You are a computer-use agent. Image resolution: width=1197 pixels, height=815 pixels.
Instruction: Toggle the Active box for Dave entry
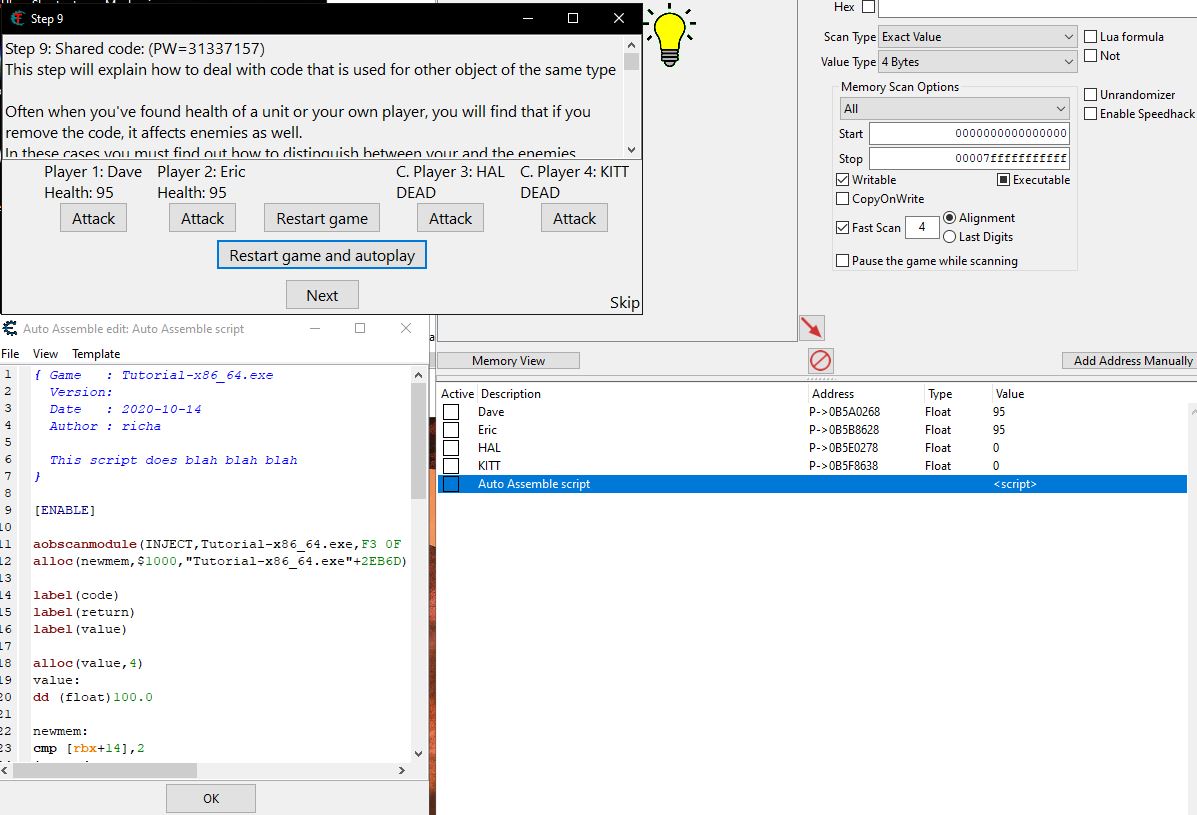tap(451, 412)
